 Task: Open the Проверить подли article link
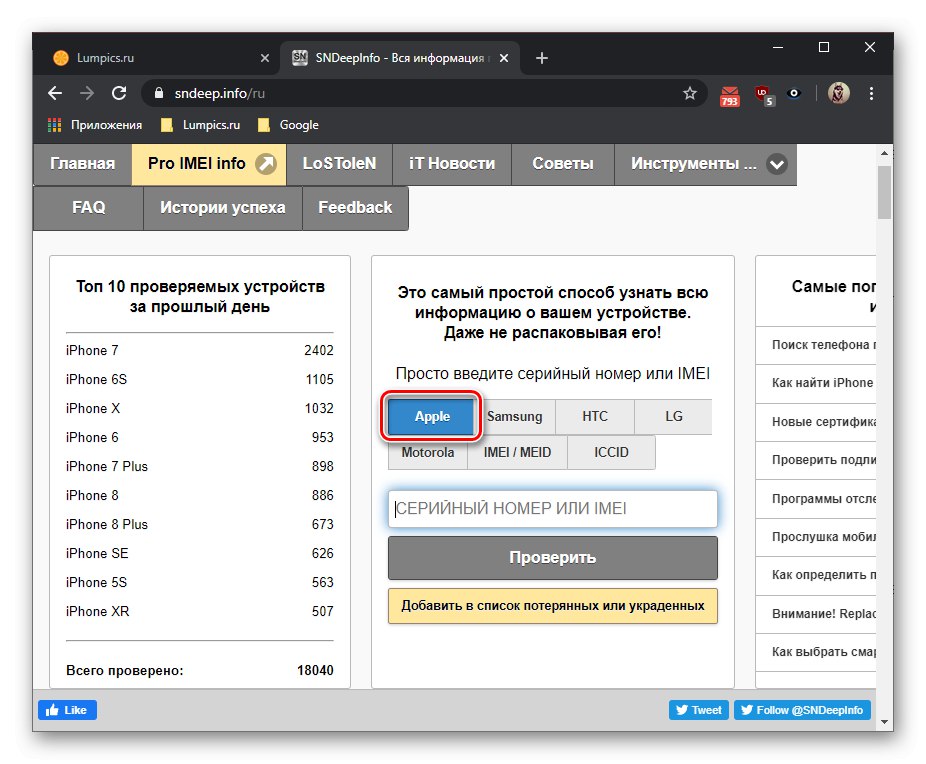tap(823, 460)
